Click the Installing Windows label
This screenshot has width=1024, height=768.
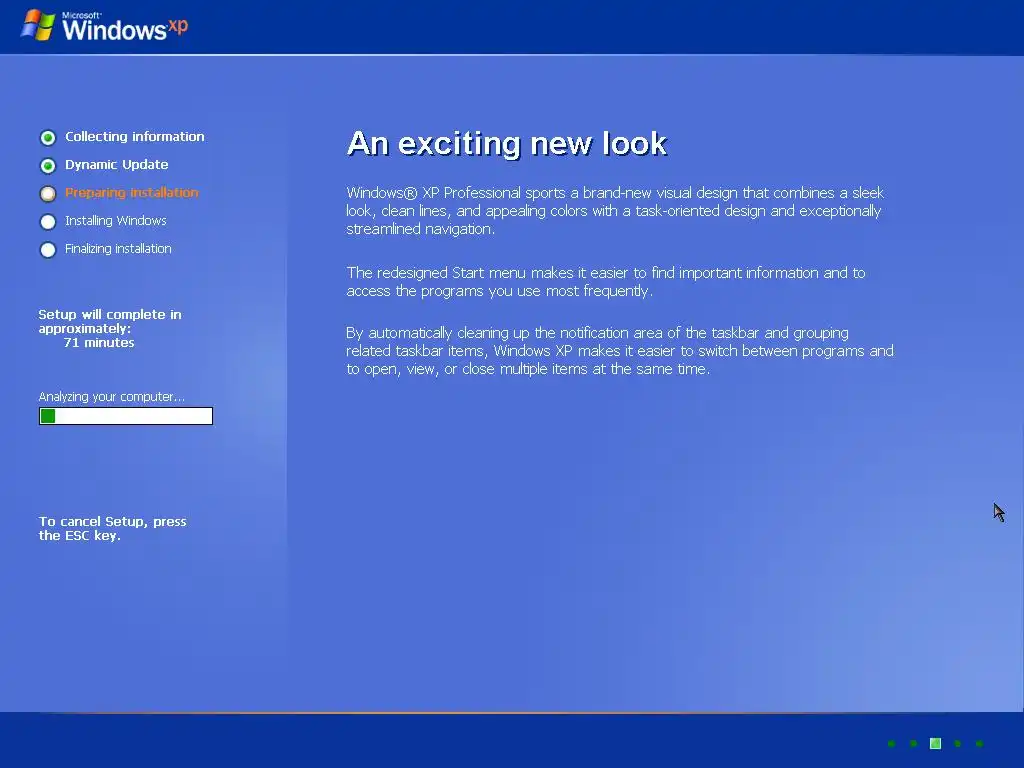click(x=116, y=221)
